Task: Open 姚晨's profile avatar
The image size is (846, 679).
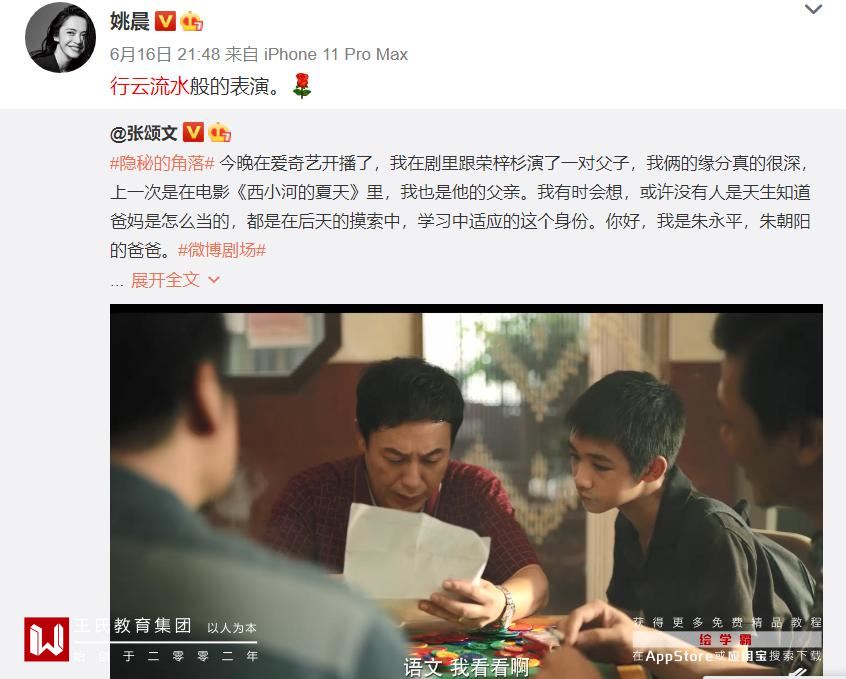Action: [x=60, y=38]
